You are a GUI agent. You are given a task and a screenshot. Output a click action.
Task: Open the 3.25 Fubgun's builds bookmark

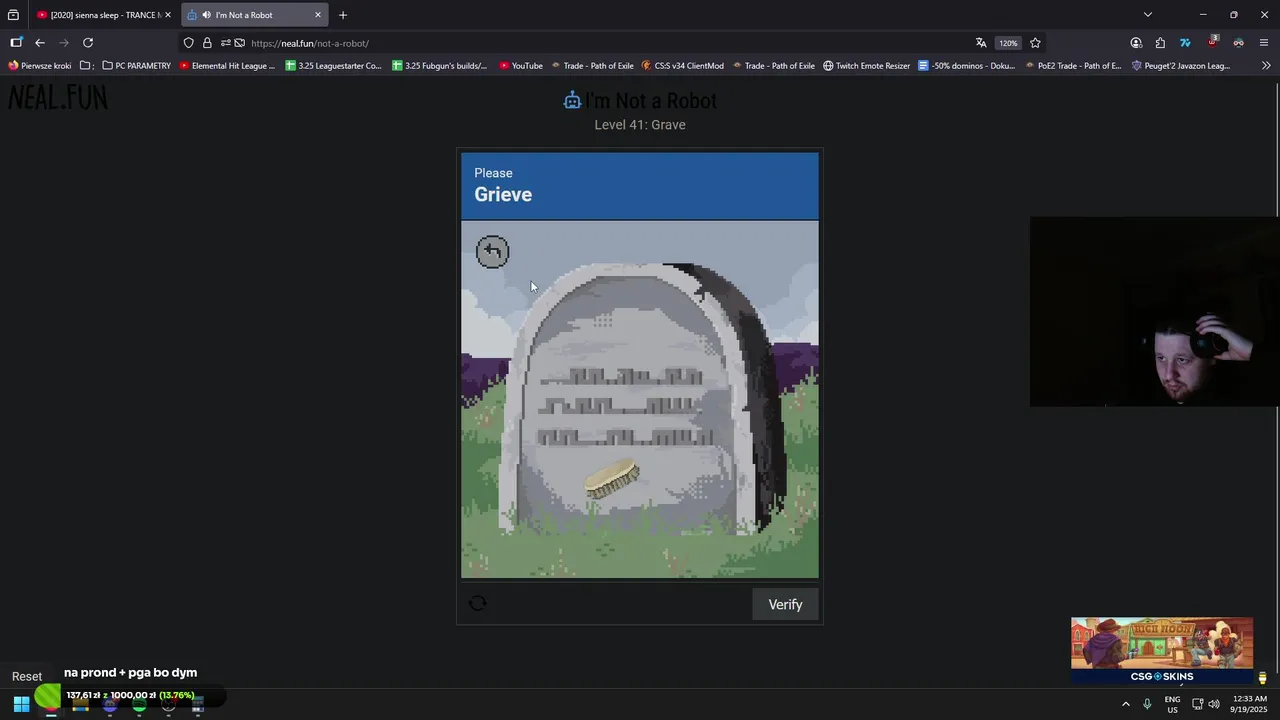[440, 66]
